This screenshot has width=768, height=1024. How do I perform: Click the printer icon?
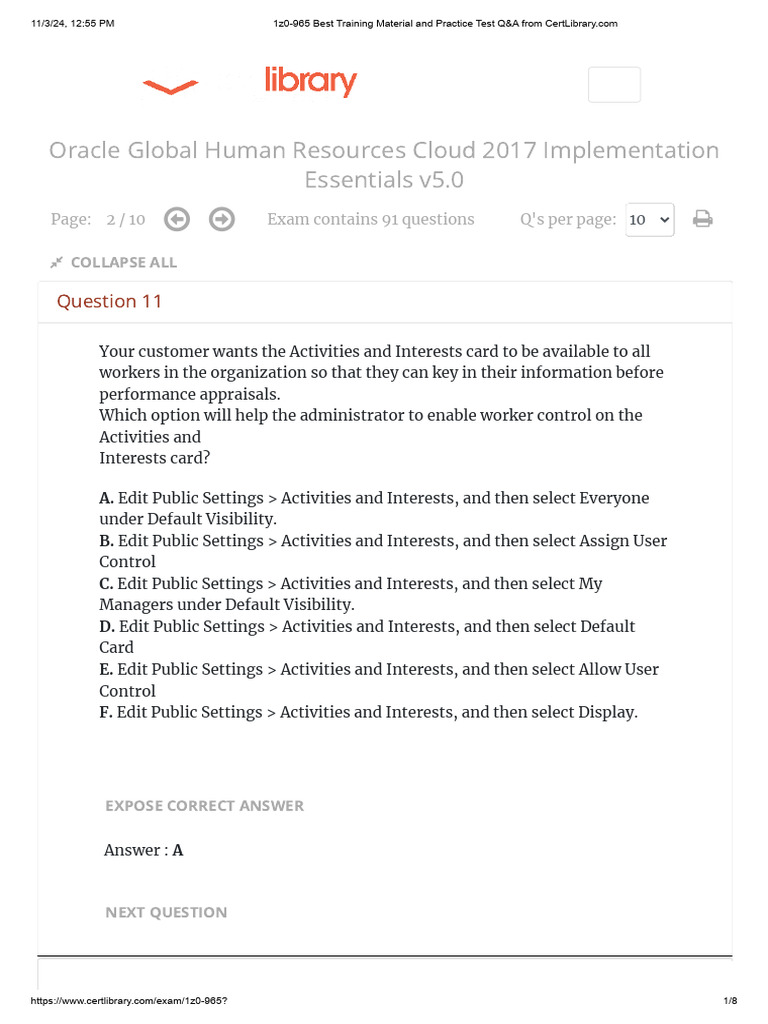click(x=703, y=219)
